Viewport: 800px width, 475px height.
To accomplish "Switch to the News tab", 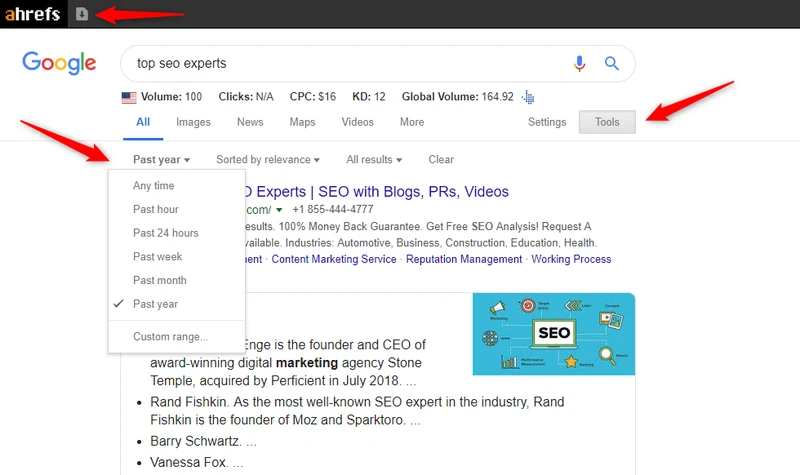I will click(x=250, y=122).
